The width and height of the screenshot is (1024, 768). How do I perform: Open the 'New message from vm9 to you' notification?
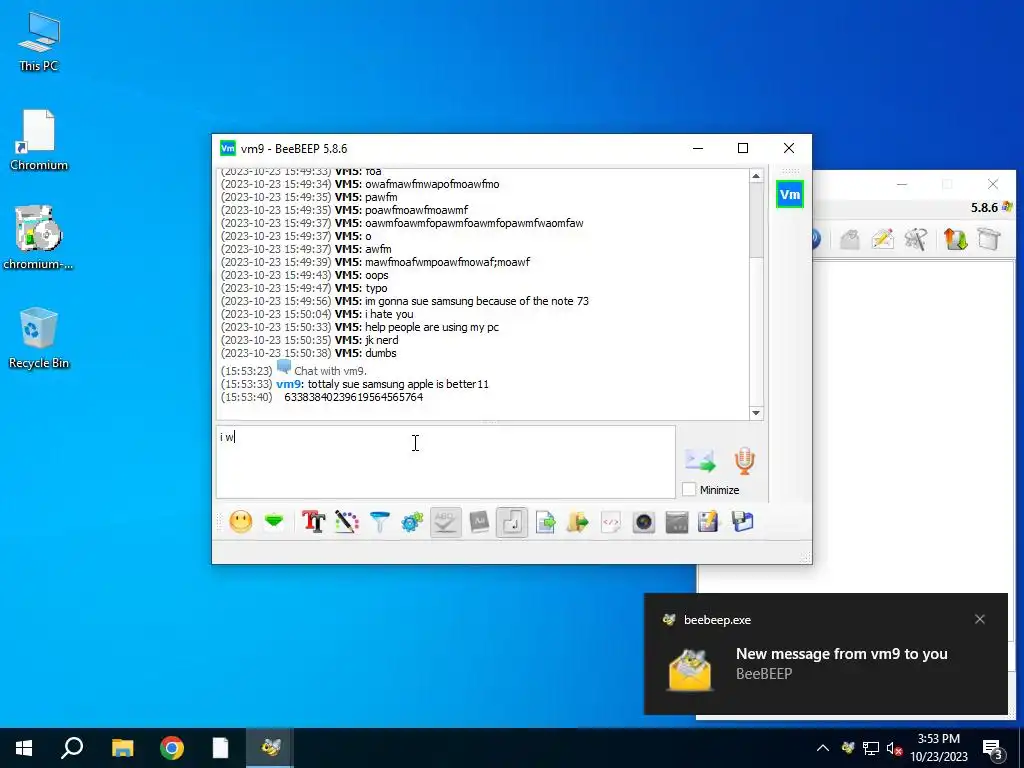click(x=825, y=654)
